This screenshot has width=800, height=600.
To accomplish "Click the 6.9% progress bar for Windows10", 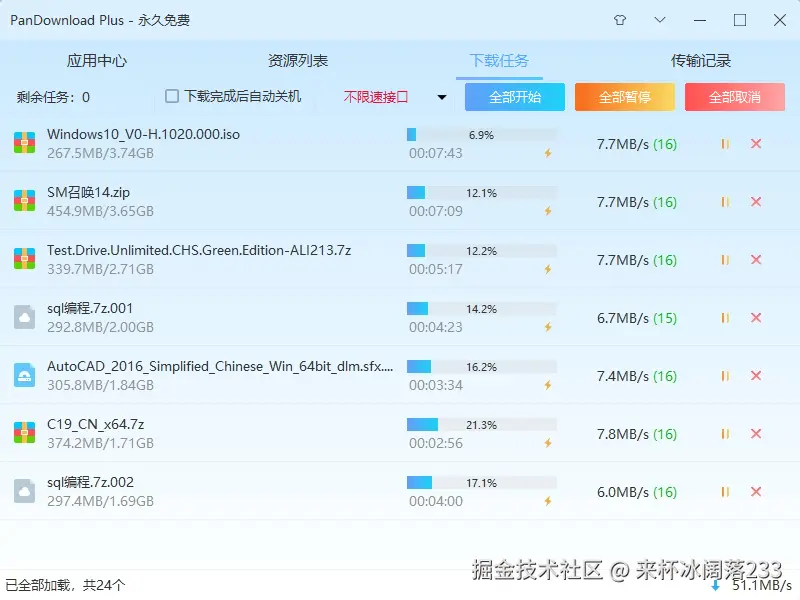I will click(x=482, y=135).
